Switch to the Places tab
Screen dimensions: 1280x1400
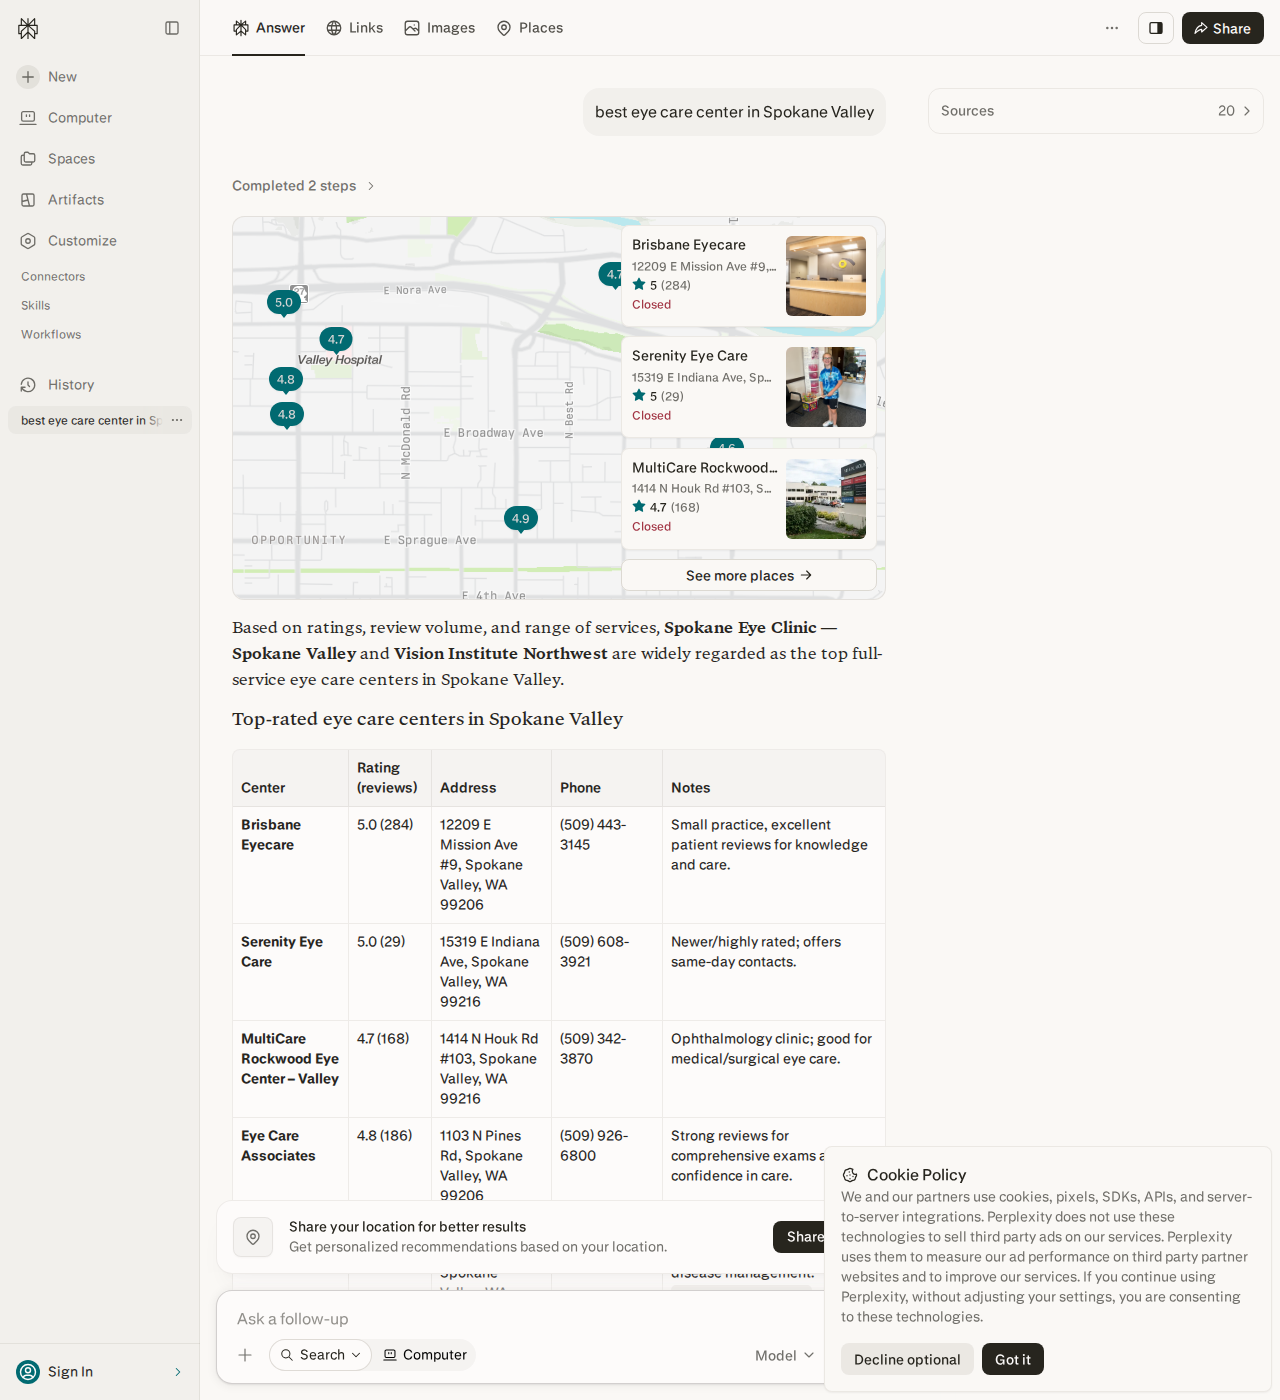(x=530, y=28)
